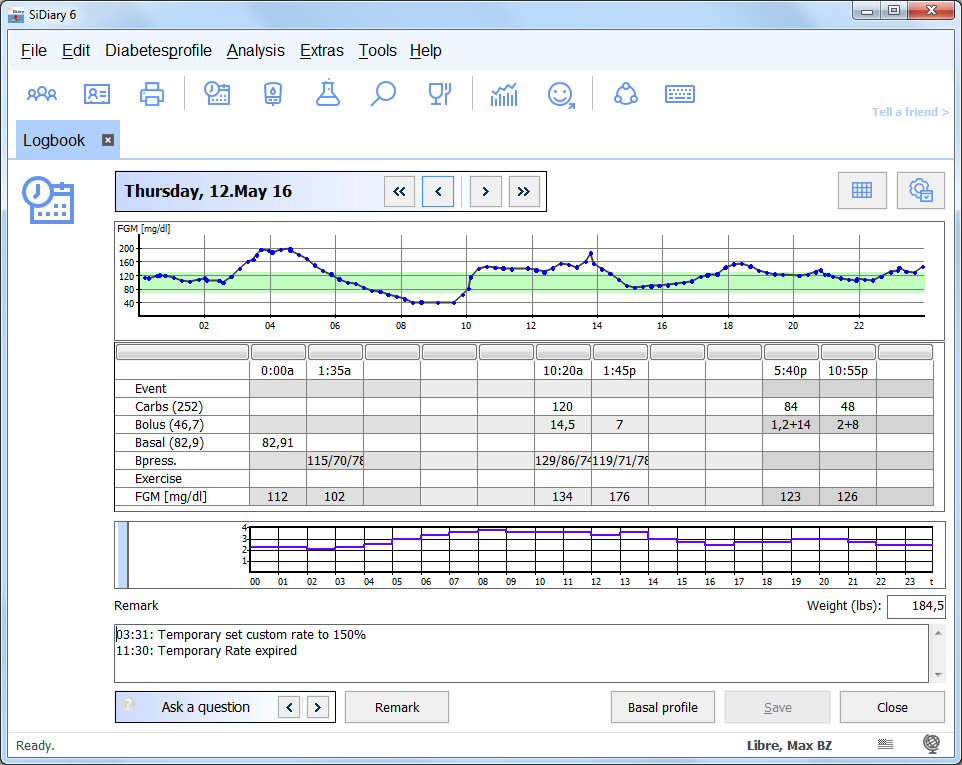Screen dimensions: 962x765
Task: Go to previous day with single left arrow
Action: coord(438,191)
